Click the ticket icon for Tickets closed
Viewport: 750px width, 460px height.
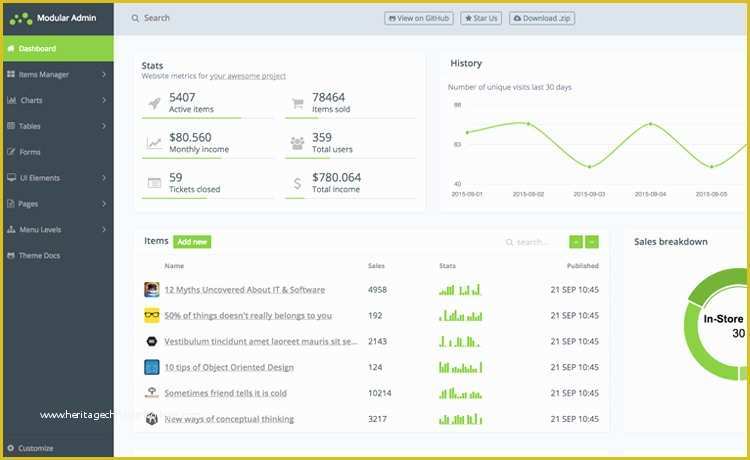coord(154,183)
